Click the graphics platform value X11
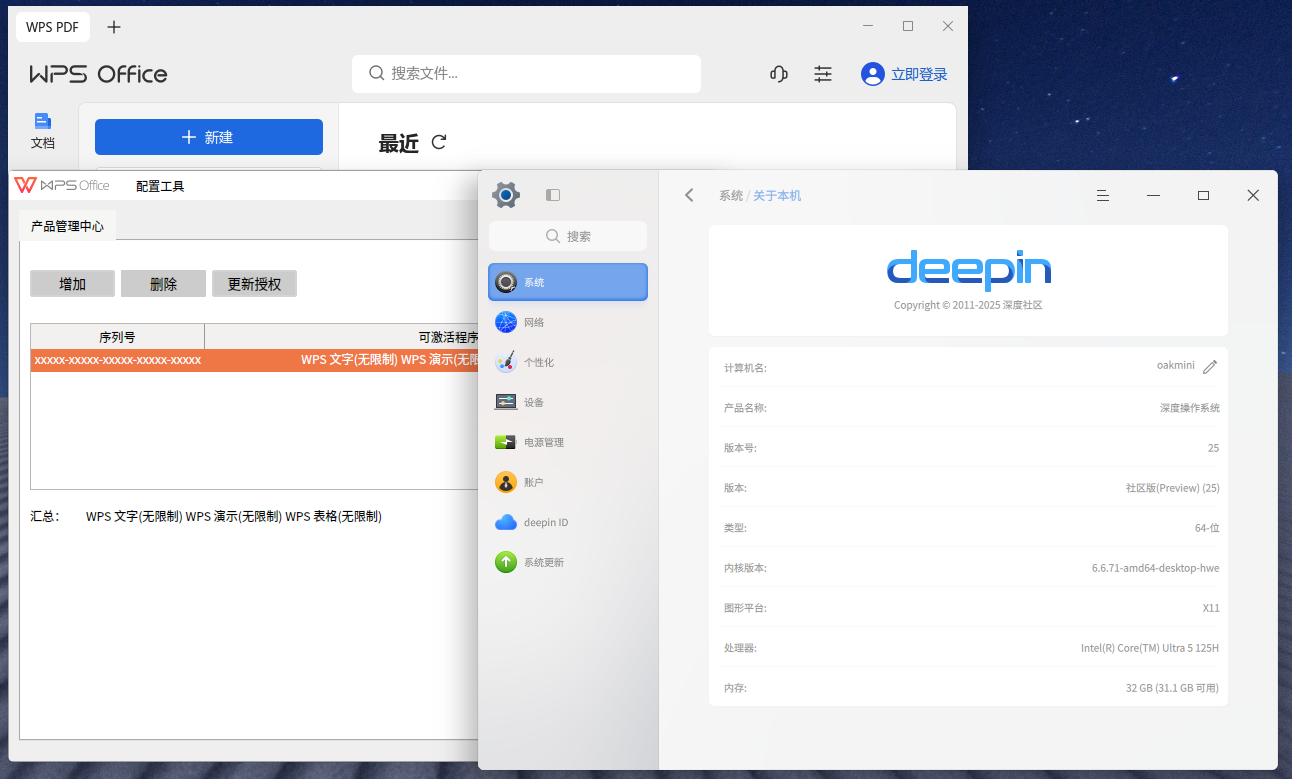 coord(1211,608)
